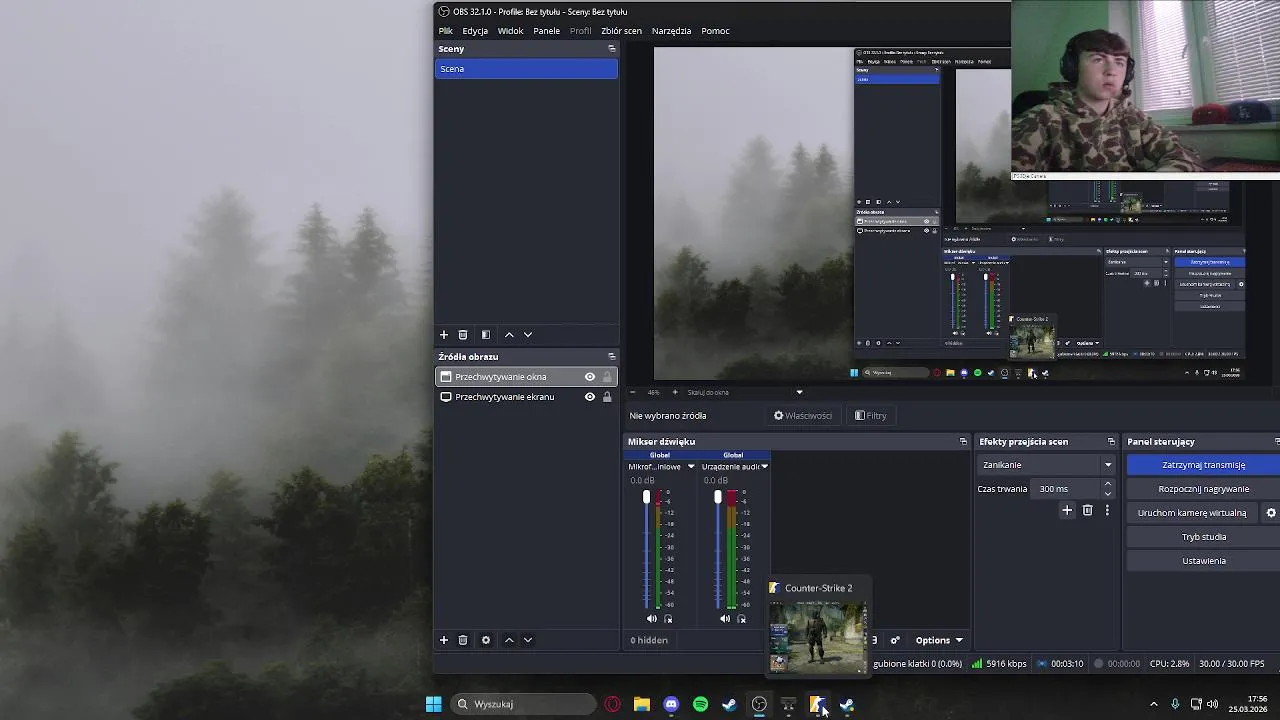This screenshot has width=1280, height=720.
Task: Open File Explorer from the taskbar
Action: coord(642,704)
